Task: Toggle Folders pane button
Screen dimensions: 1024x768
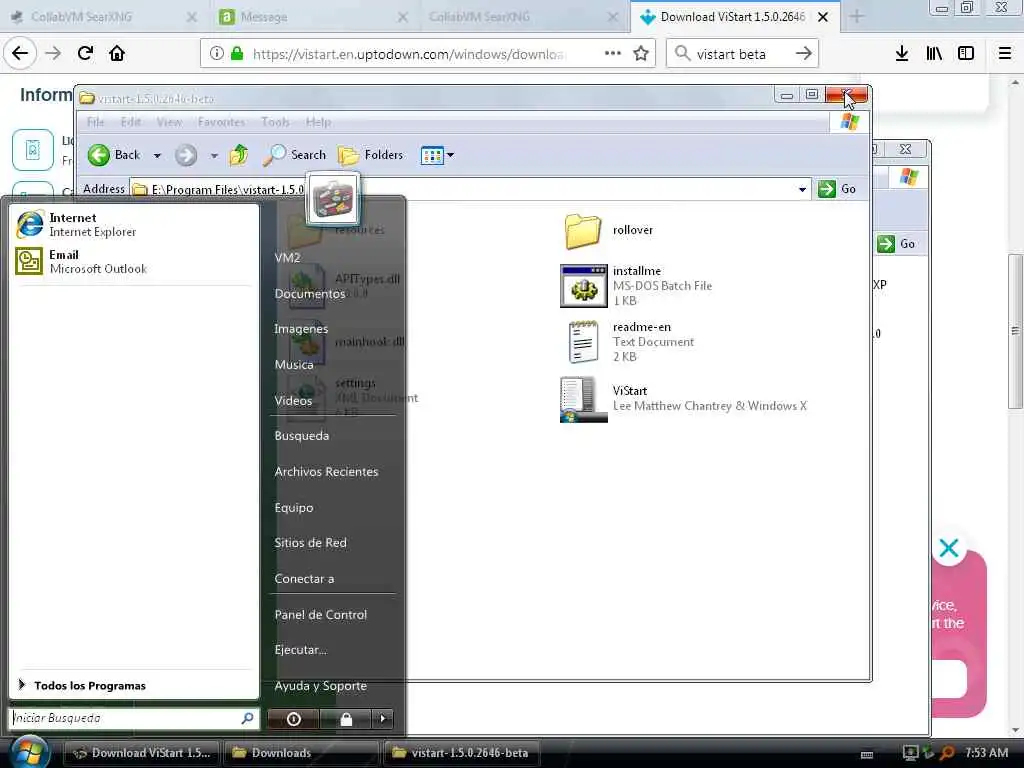Action: coord(371,155)
